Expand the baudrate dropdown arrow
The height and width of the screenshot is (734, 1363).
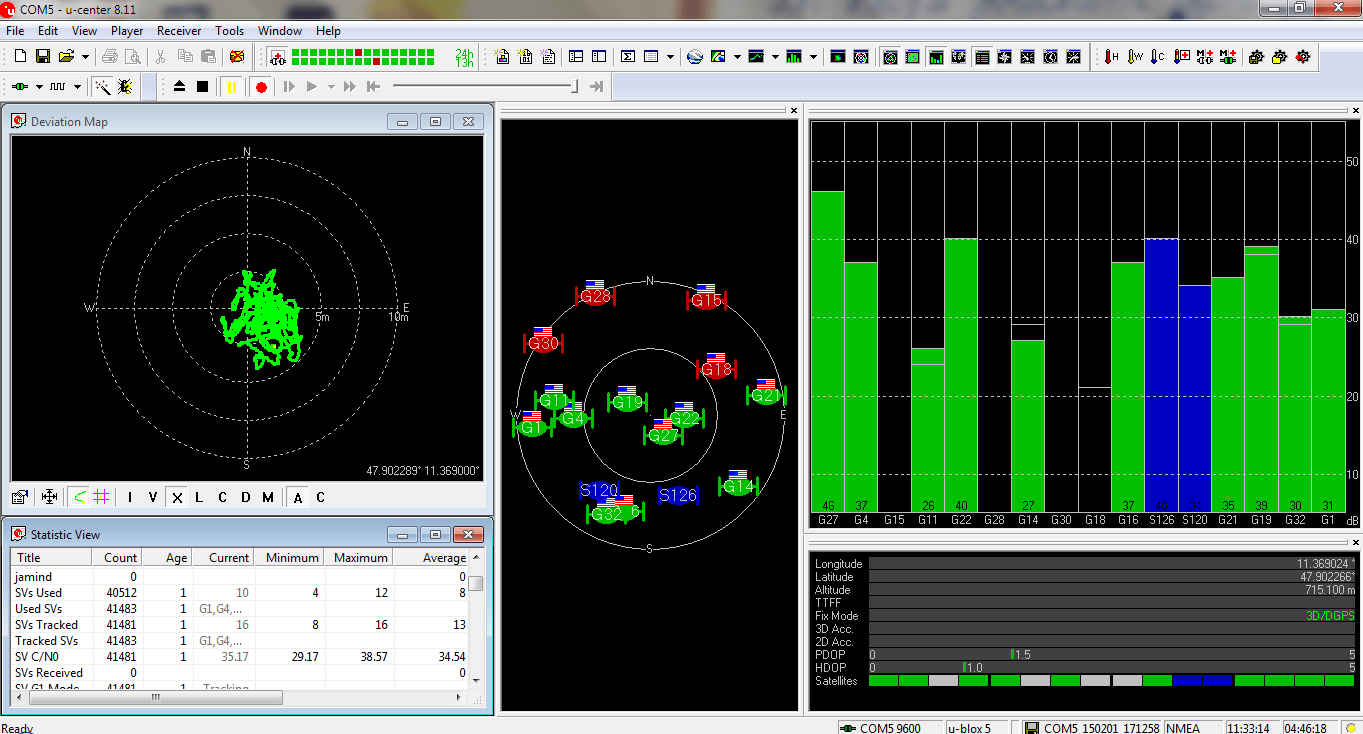(x=77, y=87)
